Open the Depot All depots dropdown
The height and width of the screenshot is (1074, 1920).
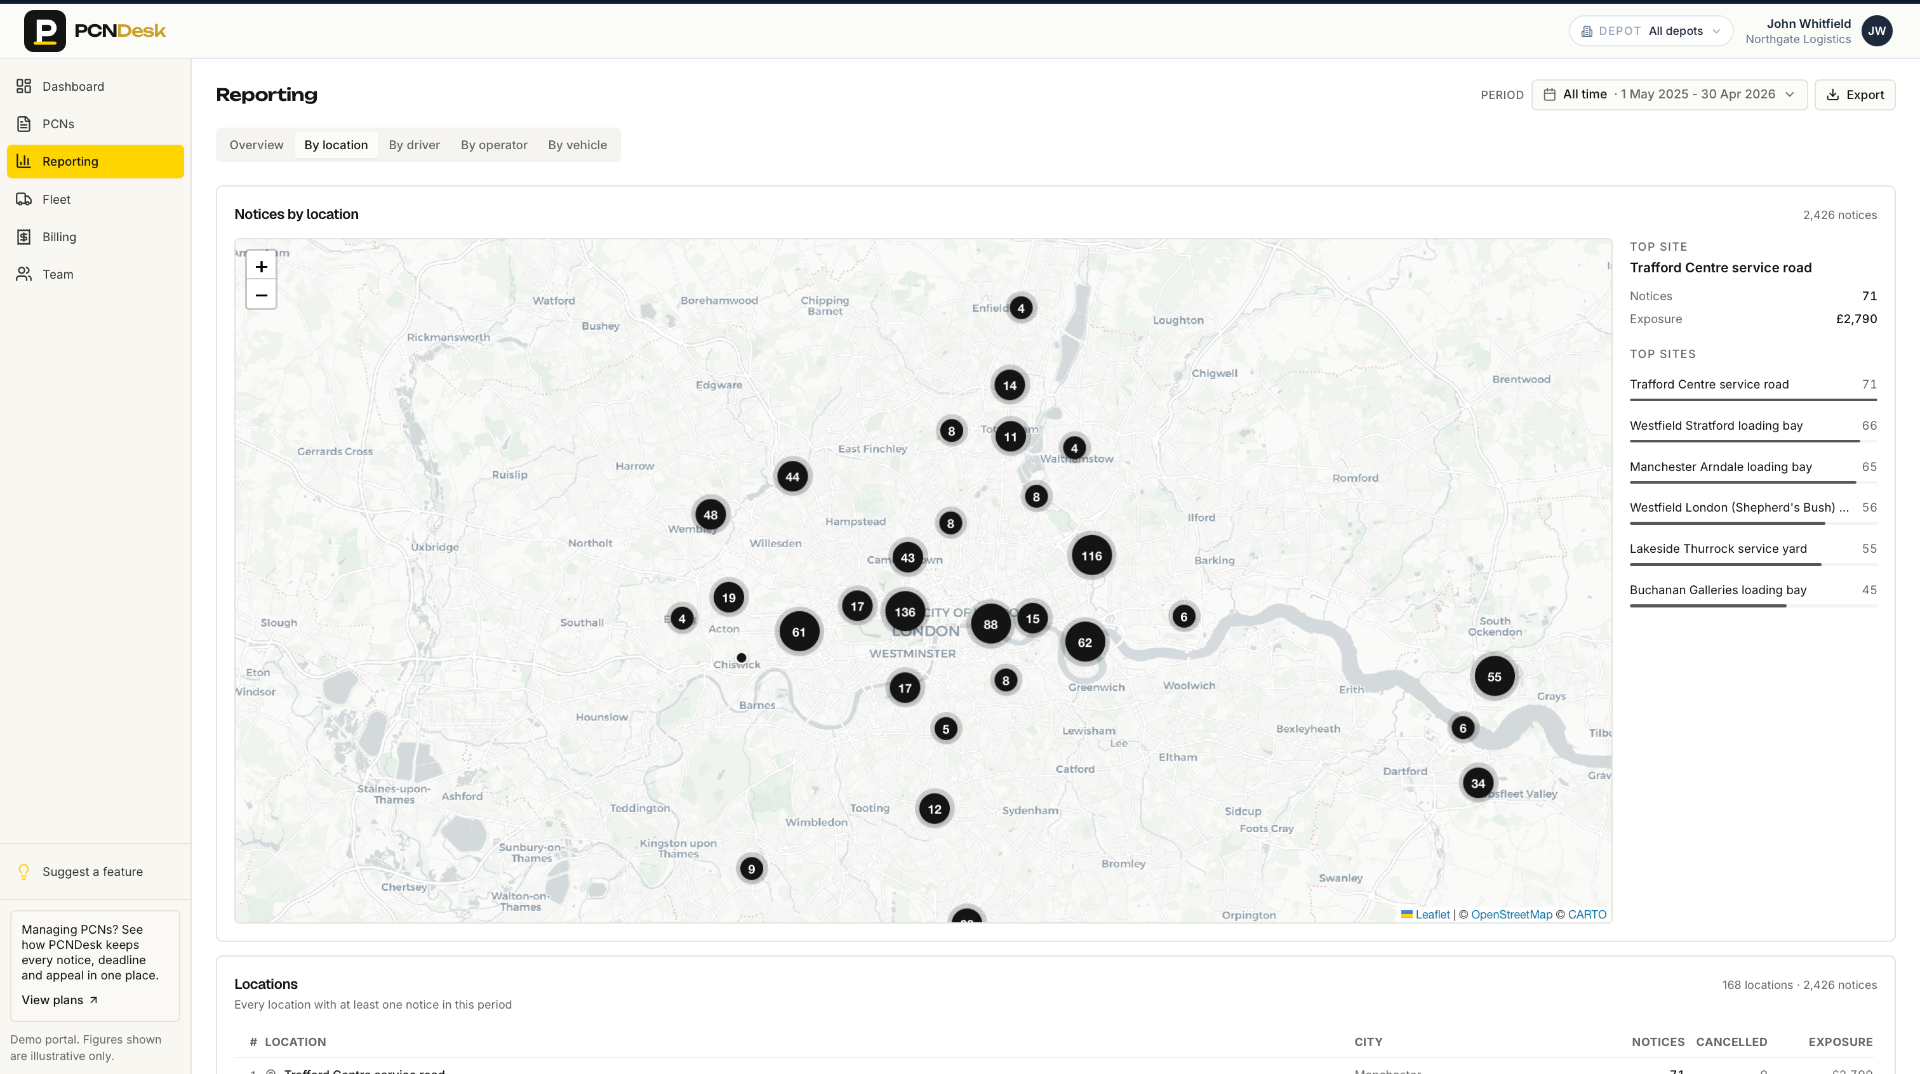tap(1651, 31)
